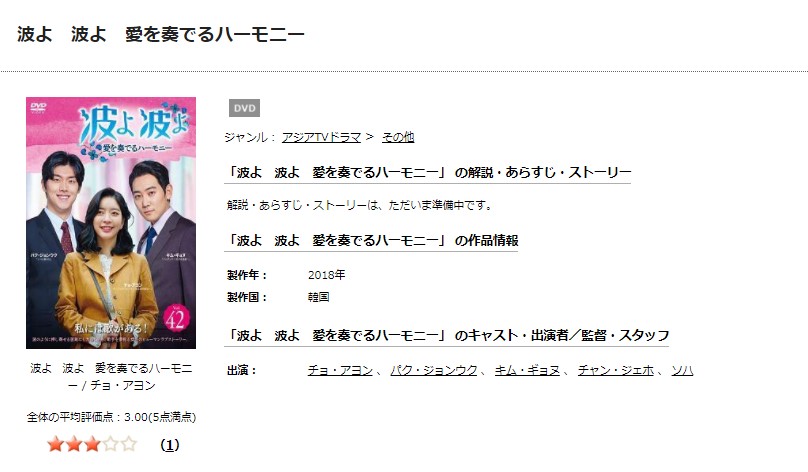Open the アジアTVドラマ genre link

pyautogui.click(x=321, y=137)
